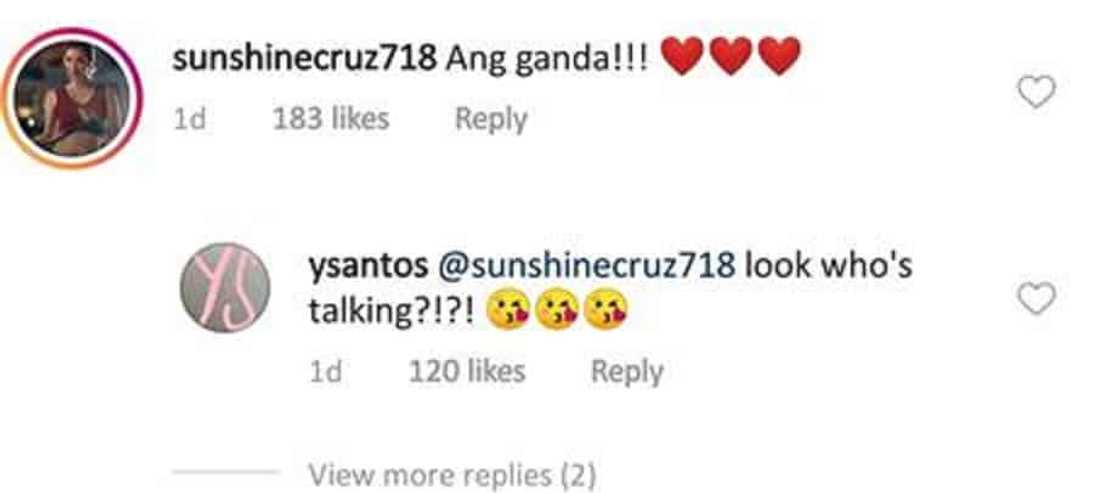The height and width of the screenshot is (493, 1120).
Task: Open the ysantos YS avatar
Action: [225, 287]
